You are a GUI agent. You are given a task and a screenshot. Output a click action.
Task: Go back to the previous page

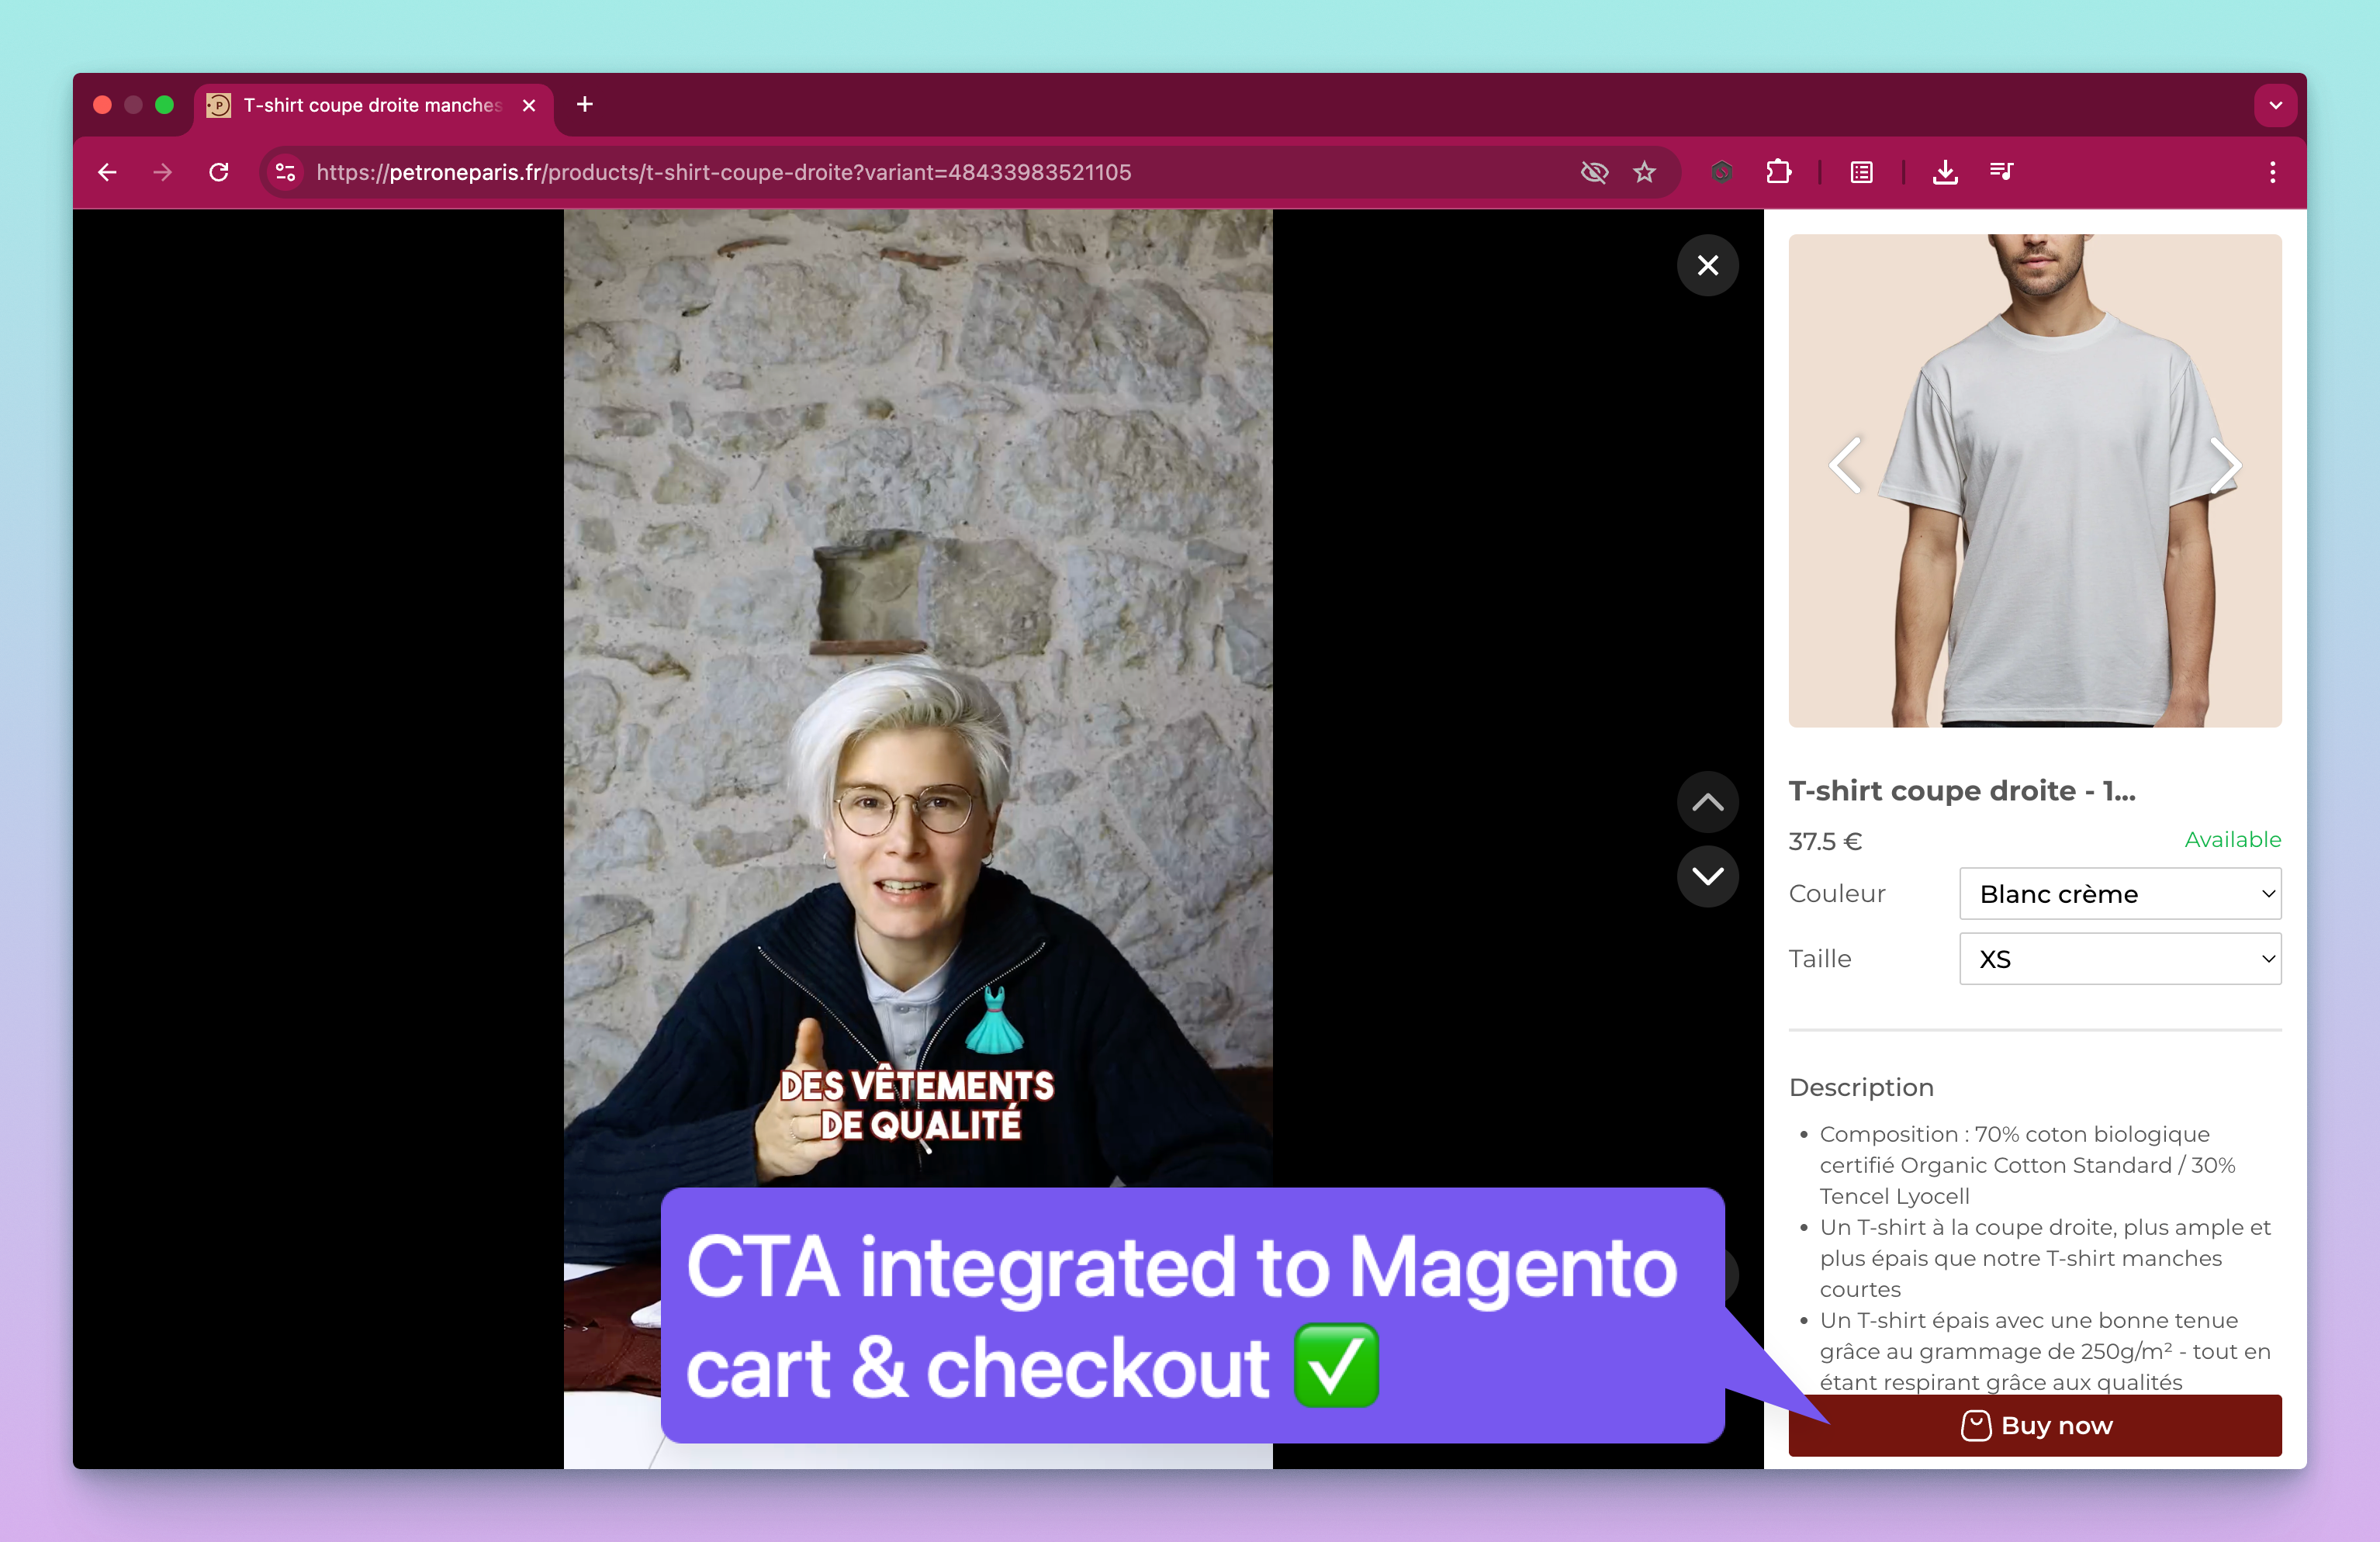107,172
